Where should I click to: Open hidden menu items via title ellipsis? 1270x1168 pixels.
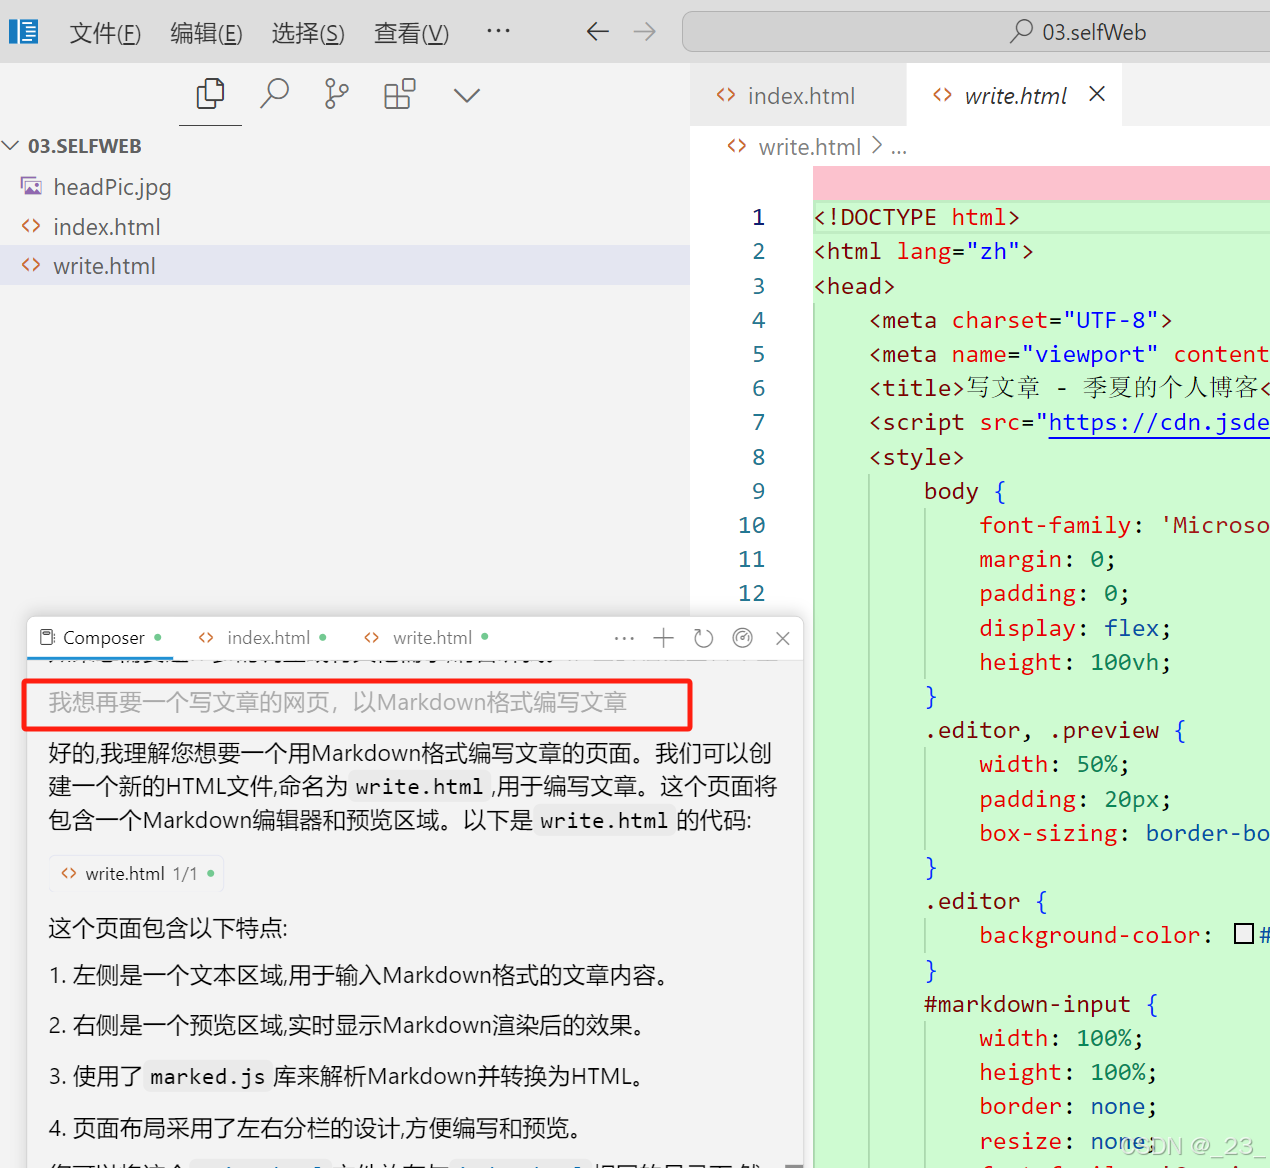(498, 31)
